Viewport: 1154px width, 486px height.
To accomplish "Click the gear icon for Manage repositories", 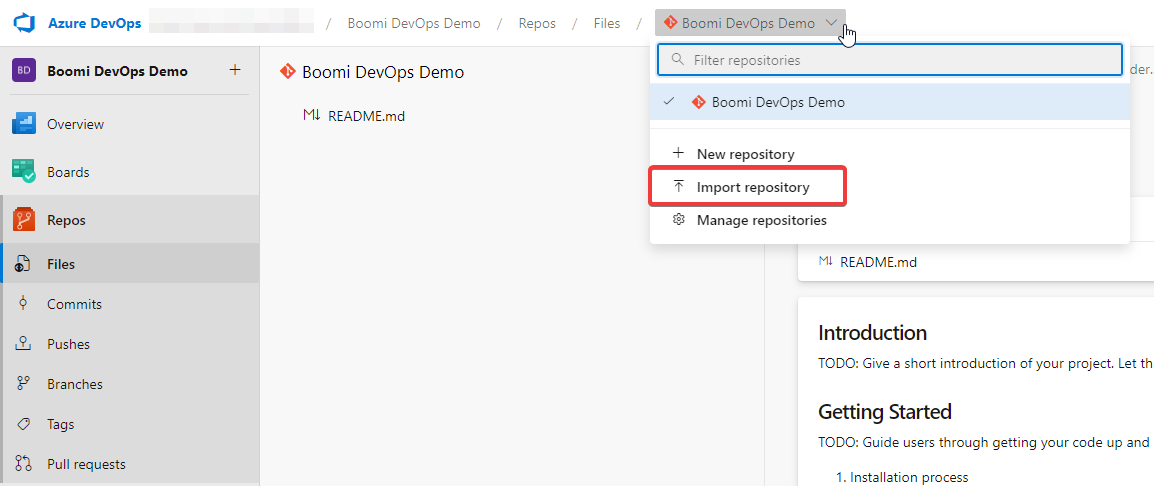I will tap(679, 219).
